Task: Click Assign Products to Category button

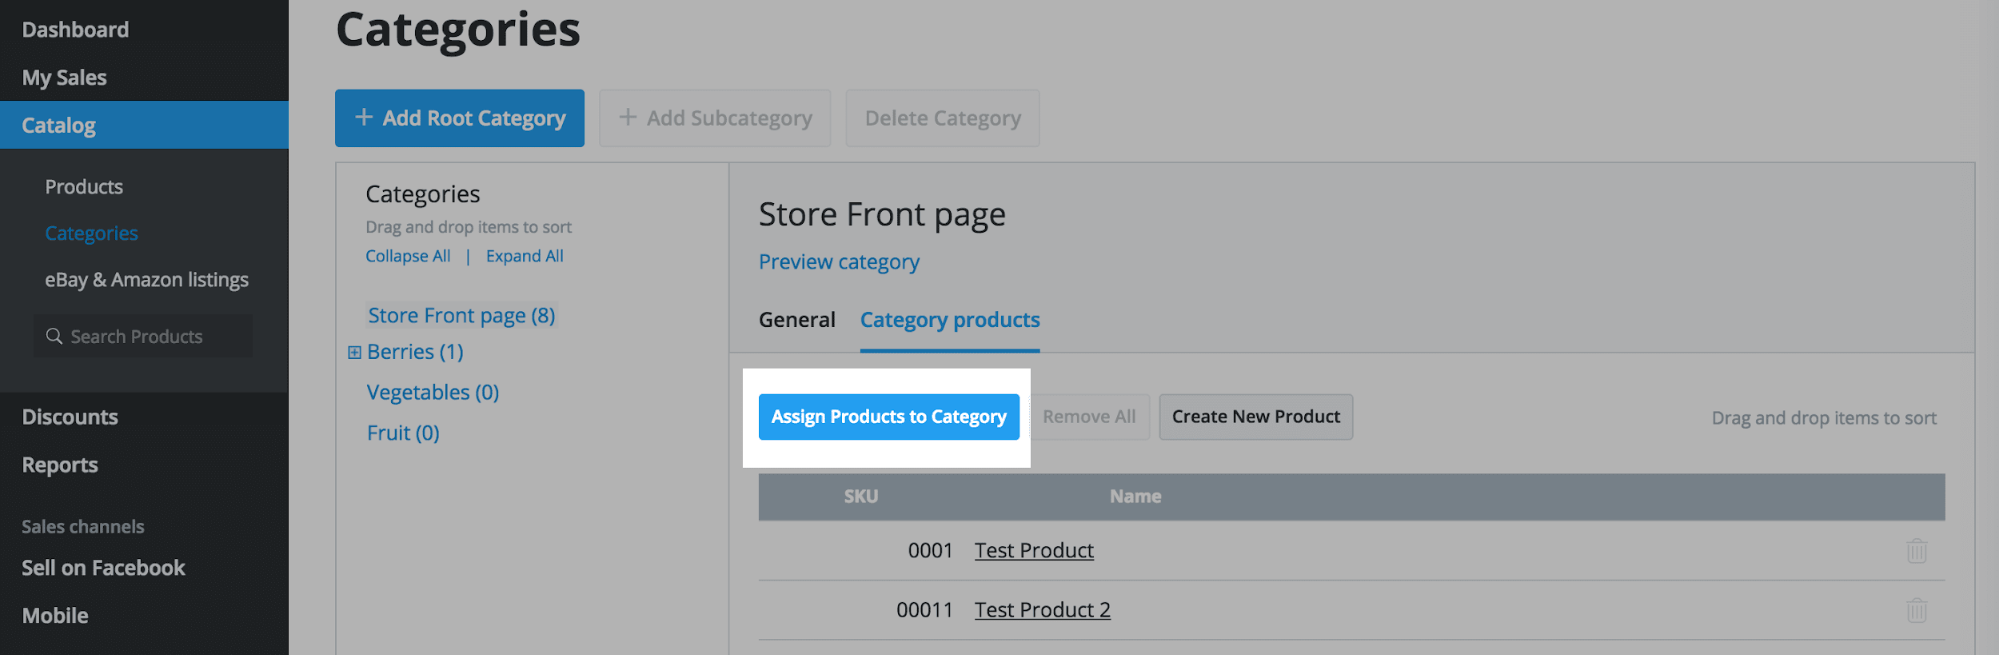Action: pos(888,417)
